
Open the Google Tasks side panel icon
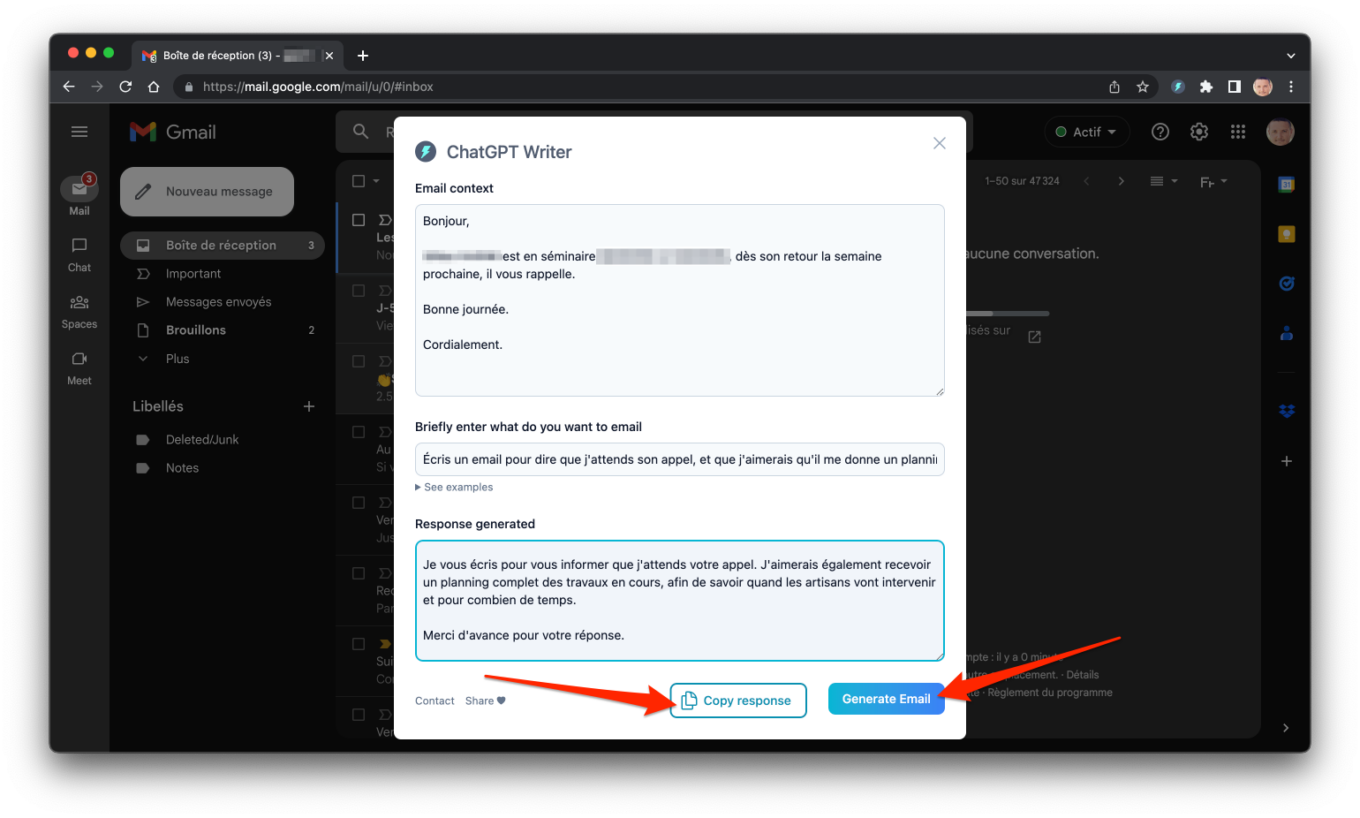(1287, 284)
